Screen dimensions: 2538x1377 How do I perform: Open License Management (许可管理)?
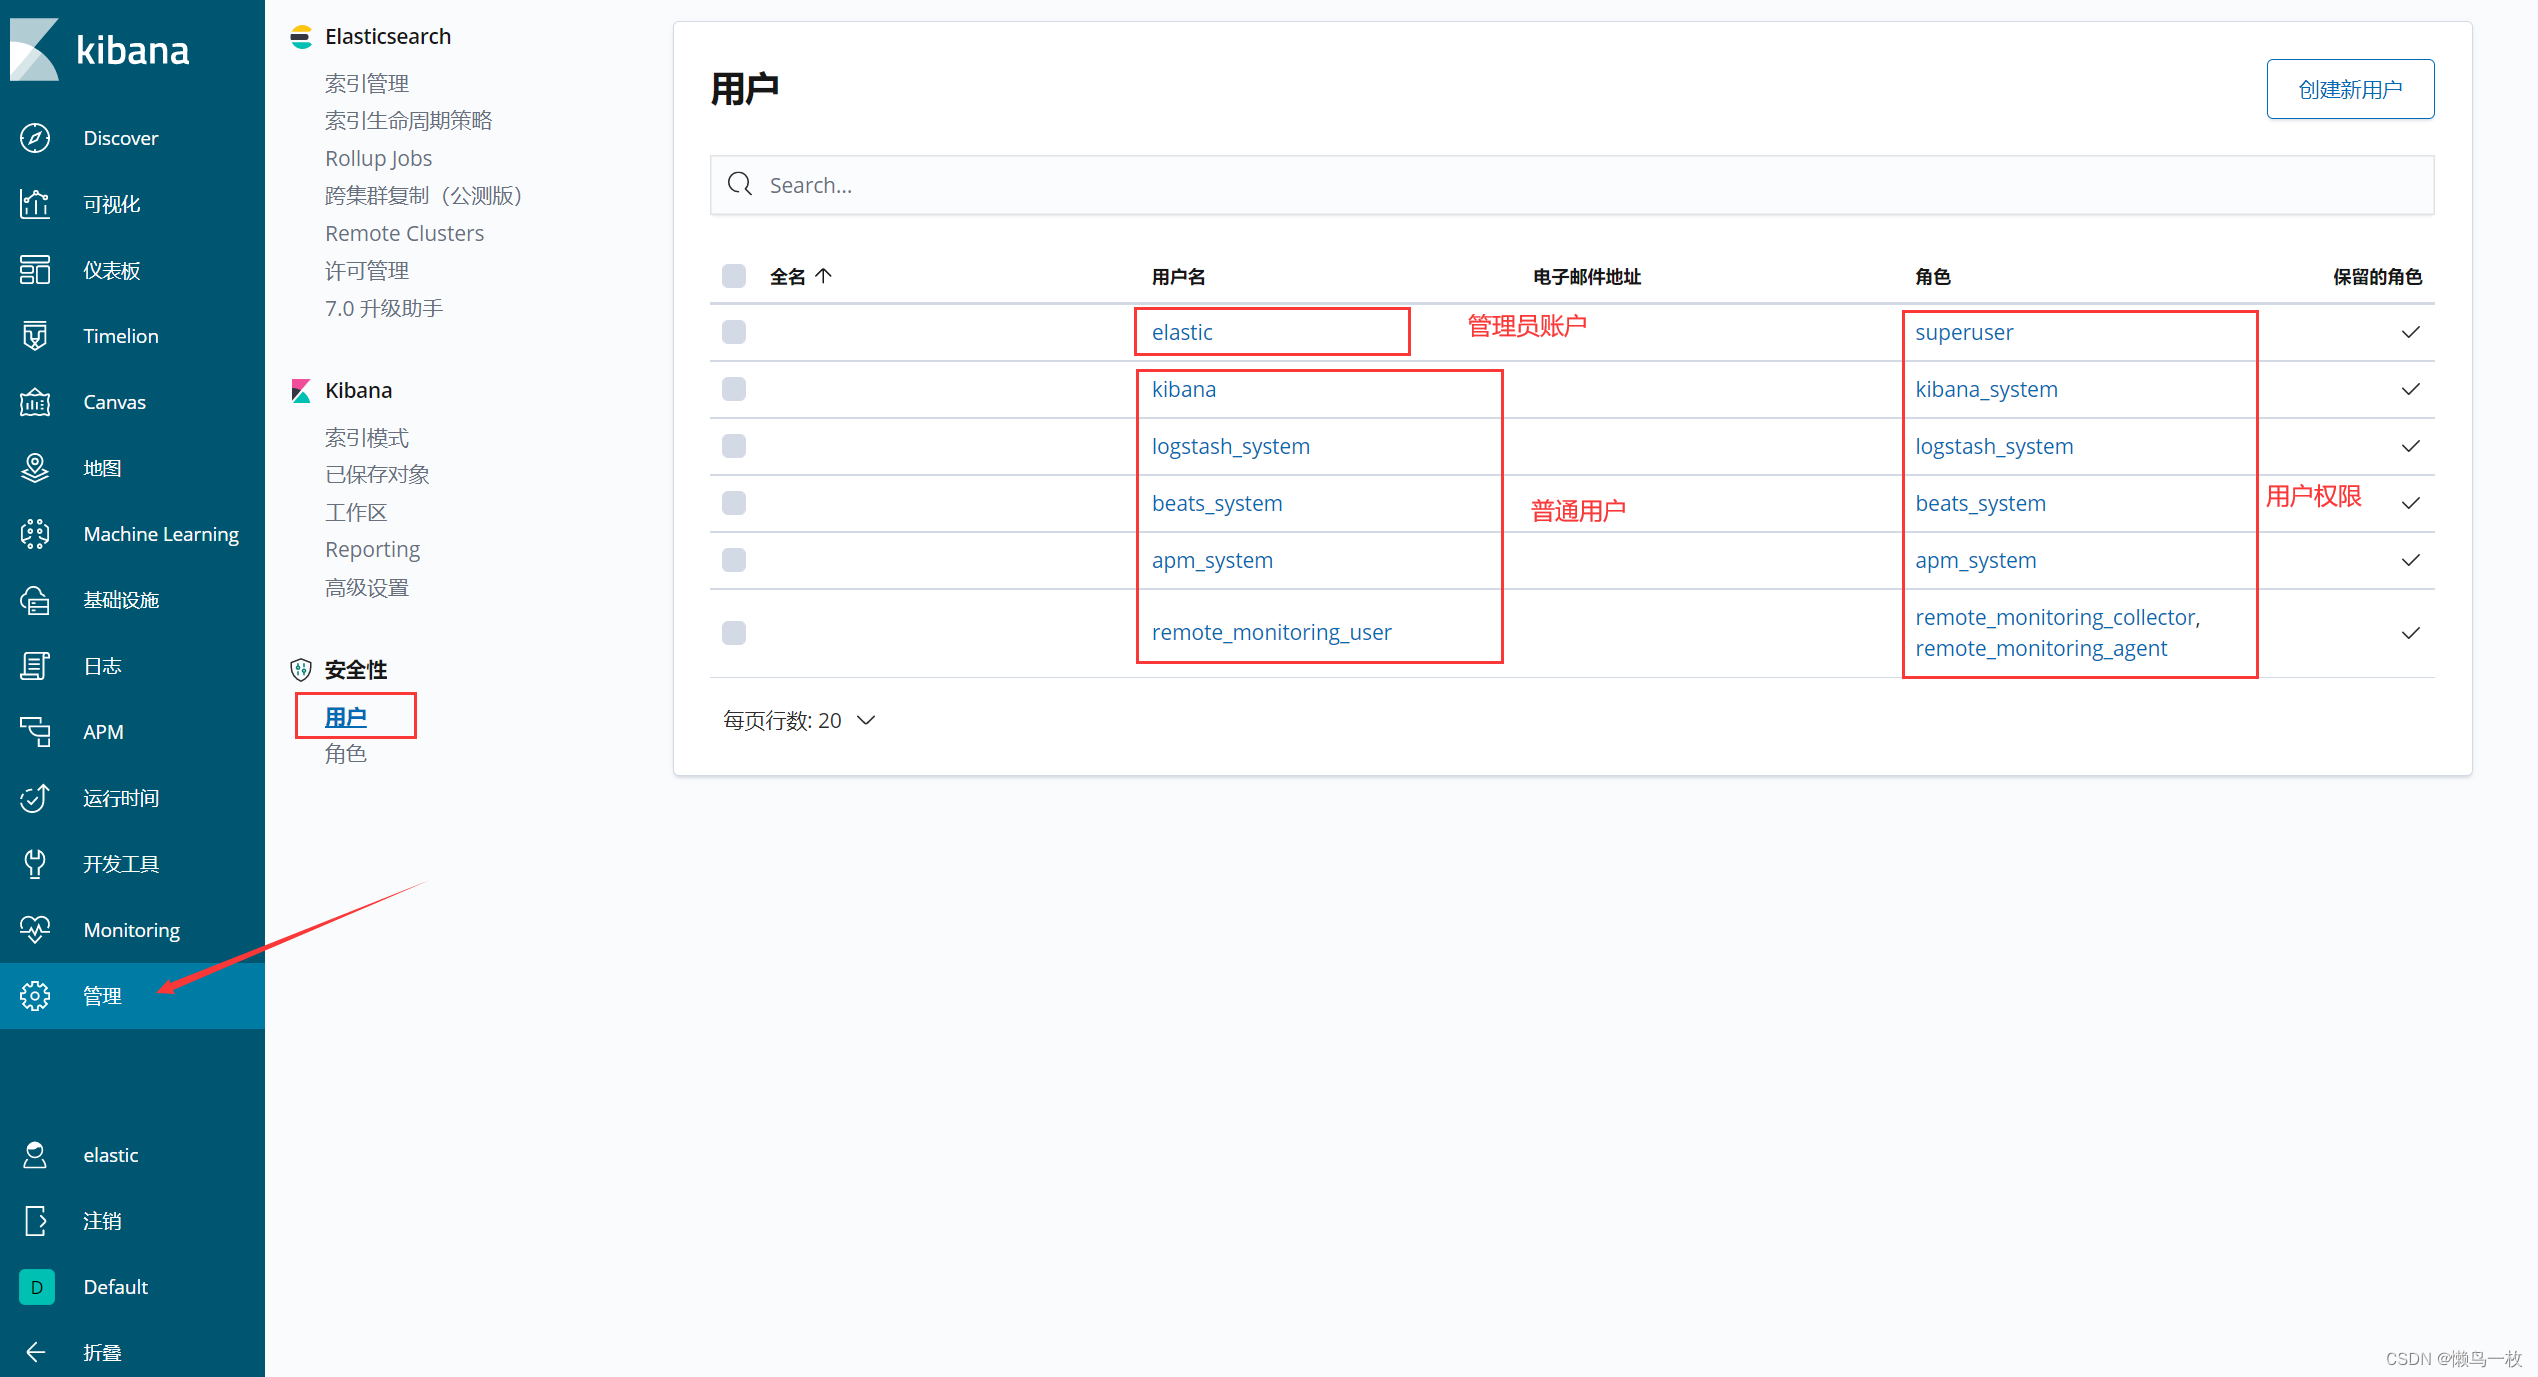pyautogui.click(x=367, y=270)
